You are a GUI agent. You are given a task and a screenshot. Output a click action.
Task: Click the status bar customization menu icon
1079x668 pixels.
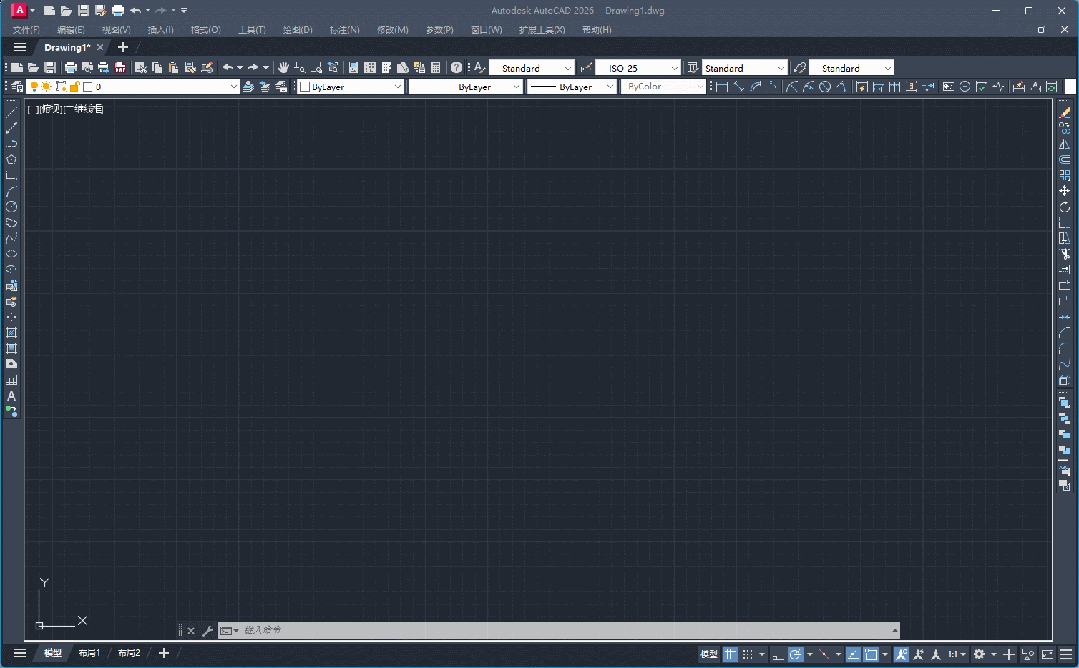[x=1066, y=654]
